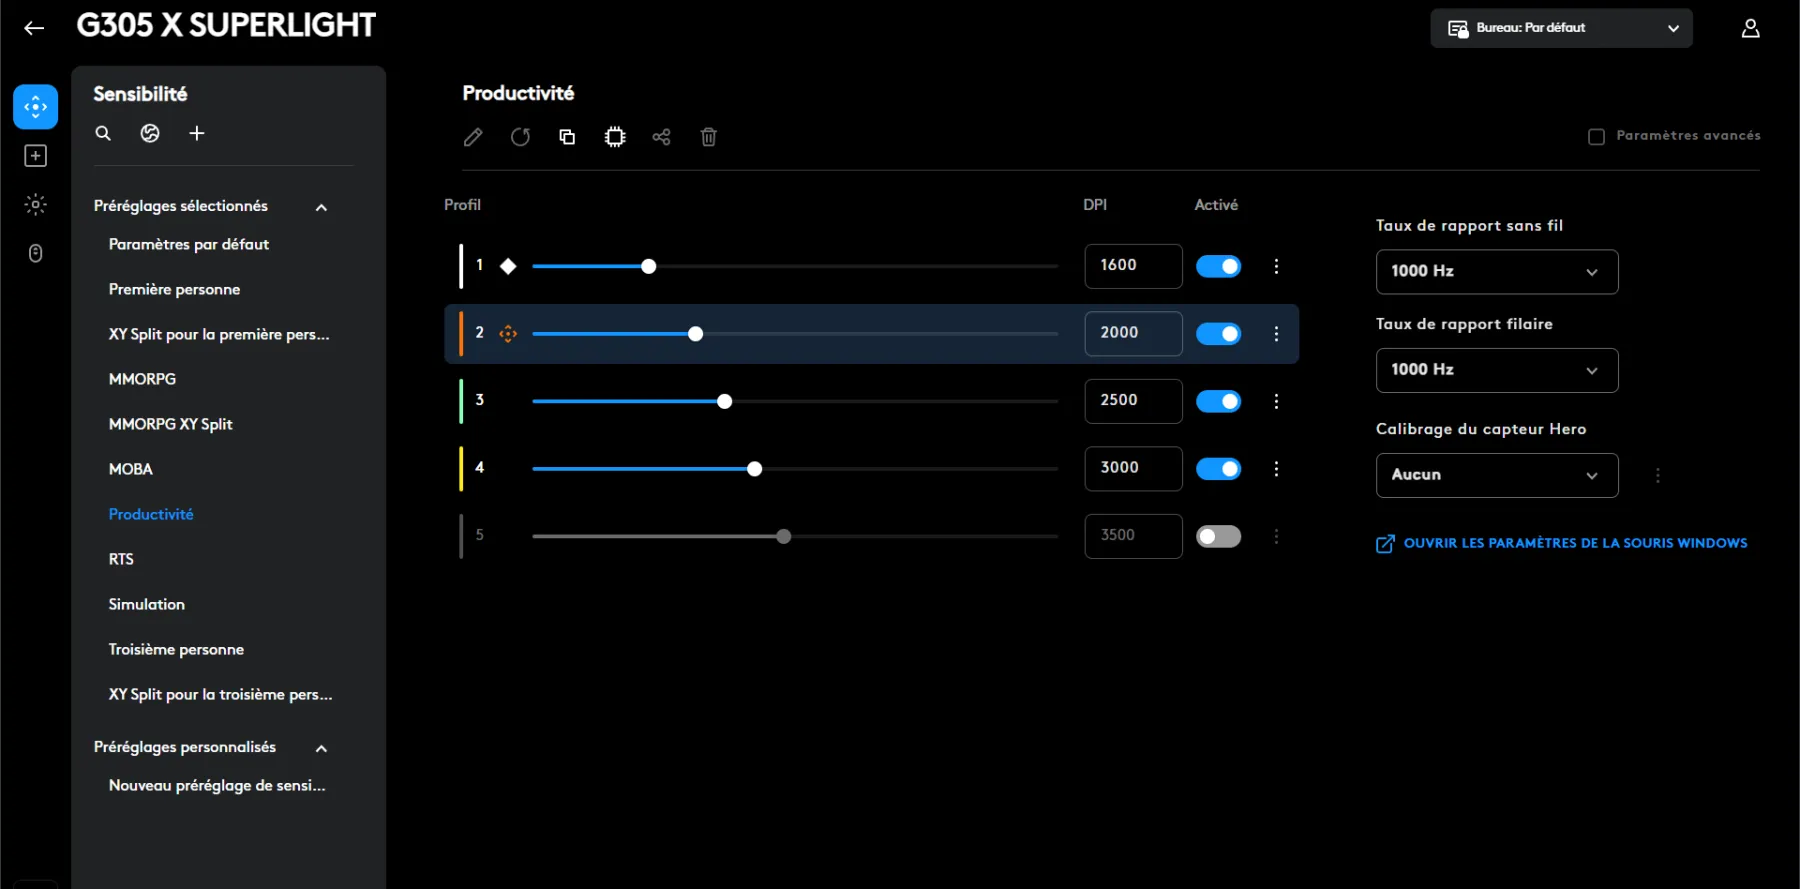Click the 3500 DPI input field
1800x889 pixels.
1133,537
